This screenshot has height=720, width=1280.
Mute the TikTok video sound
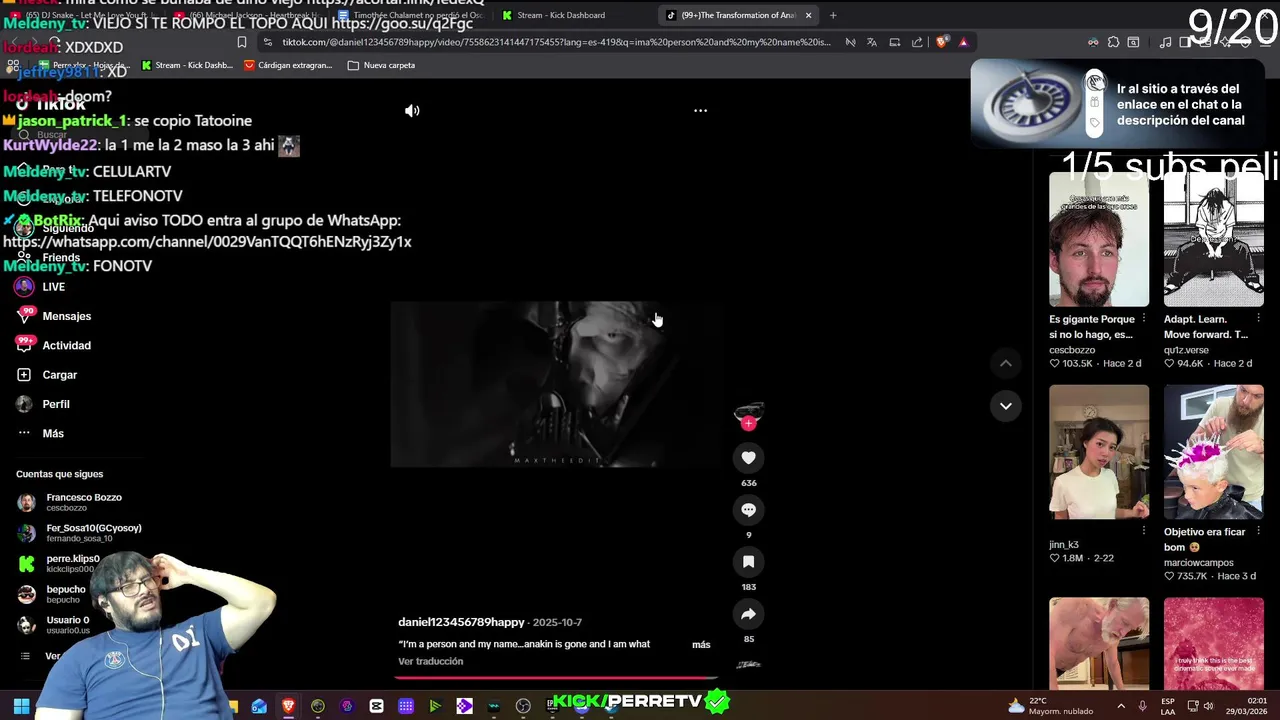tap(412, 111)
